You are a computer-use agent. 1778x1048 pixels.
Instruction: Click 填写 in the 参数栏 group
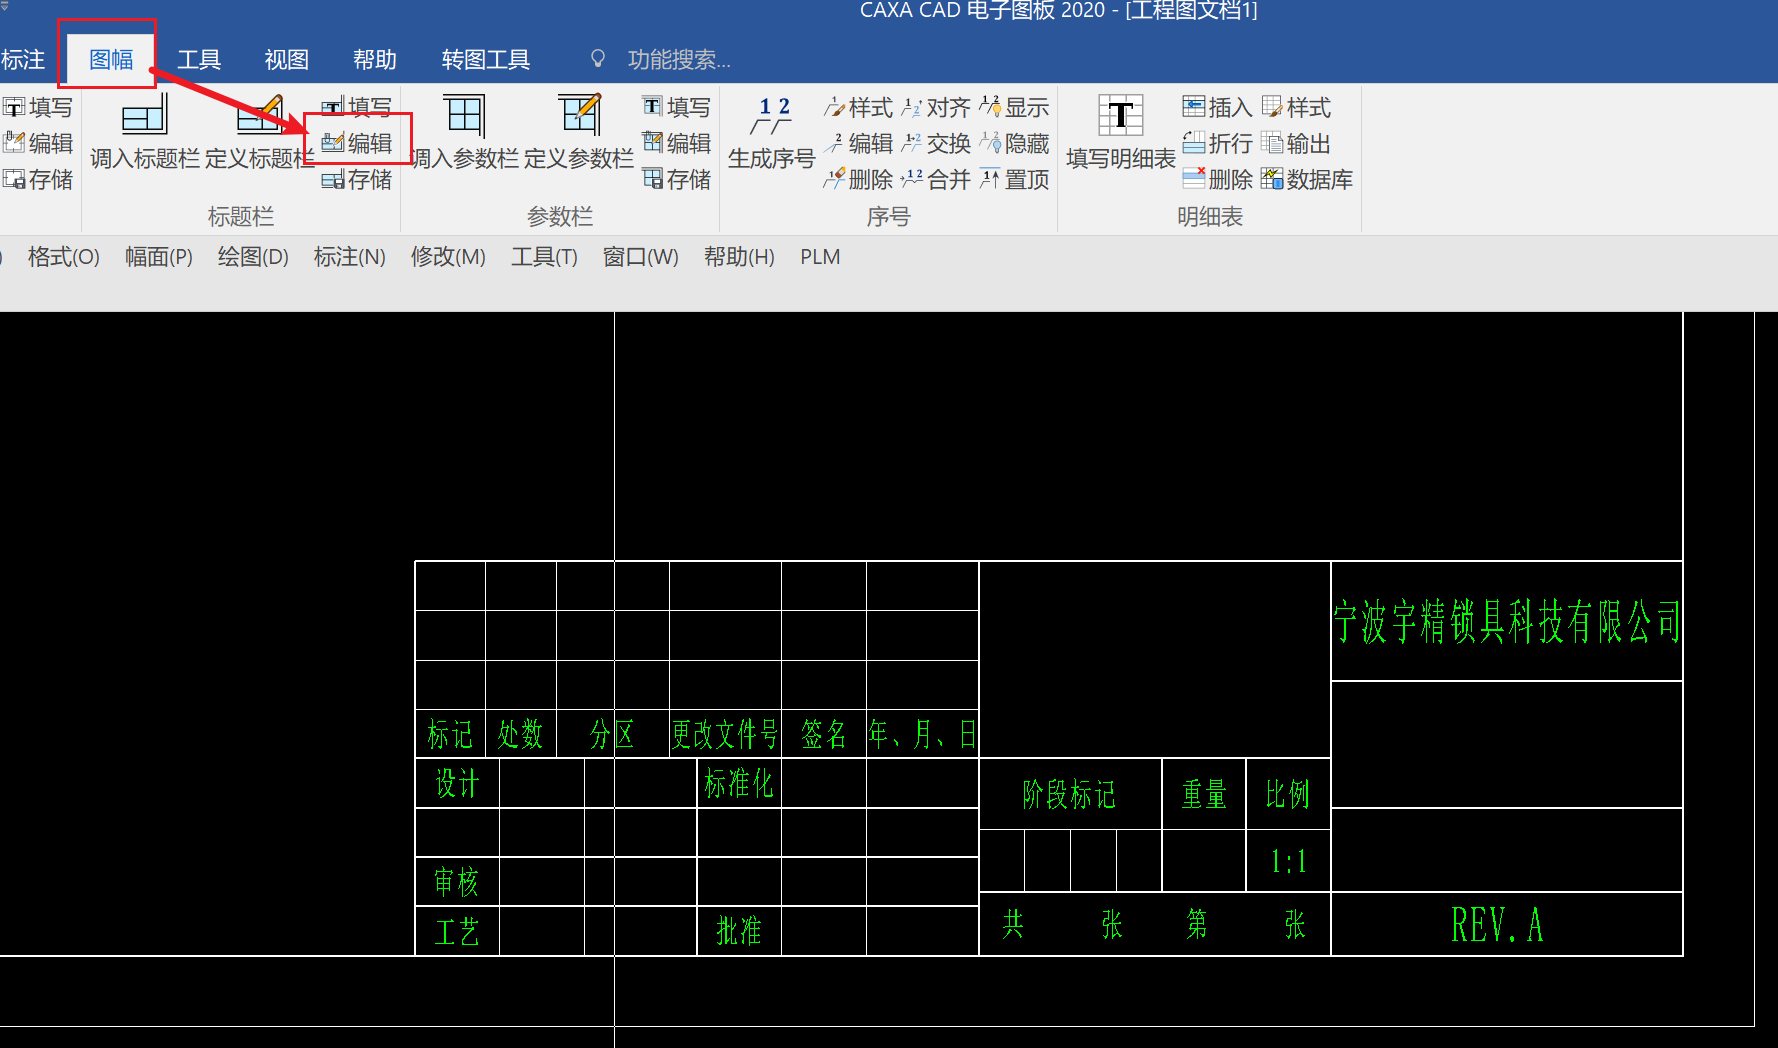point(676,107)
